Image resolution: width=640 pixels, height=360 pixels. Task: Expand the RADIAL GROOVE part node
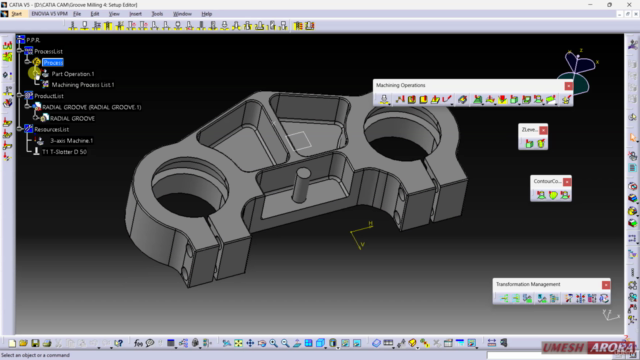(x=35, y=118)
